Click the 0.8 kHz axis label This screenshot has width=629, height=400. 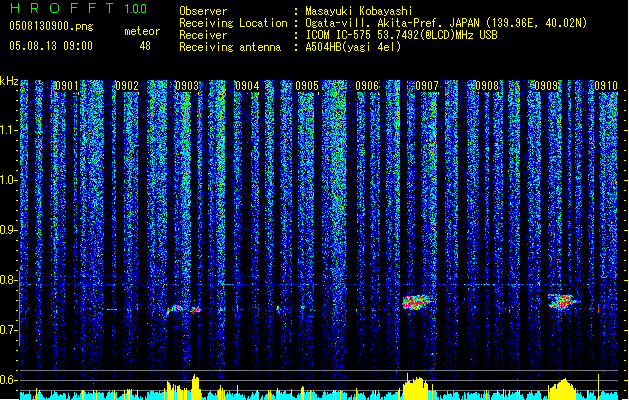tap(9, 280)
